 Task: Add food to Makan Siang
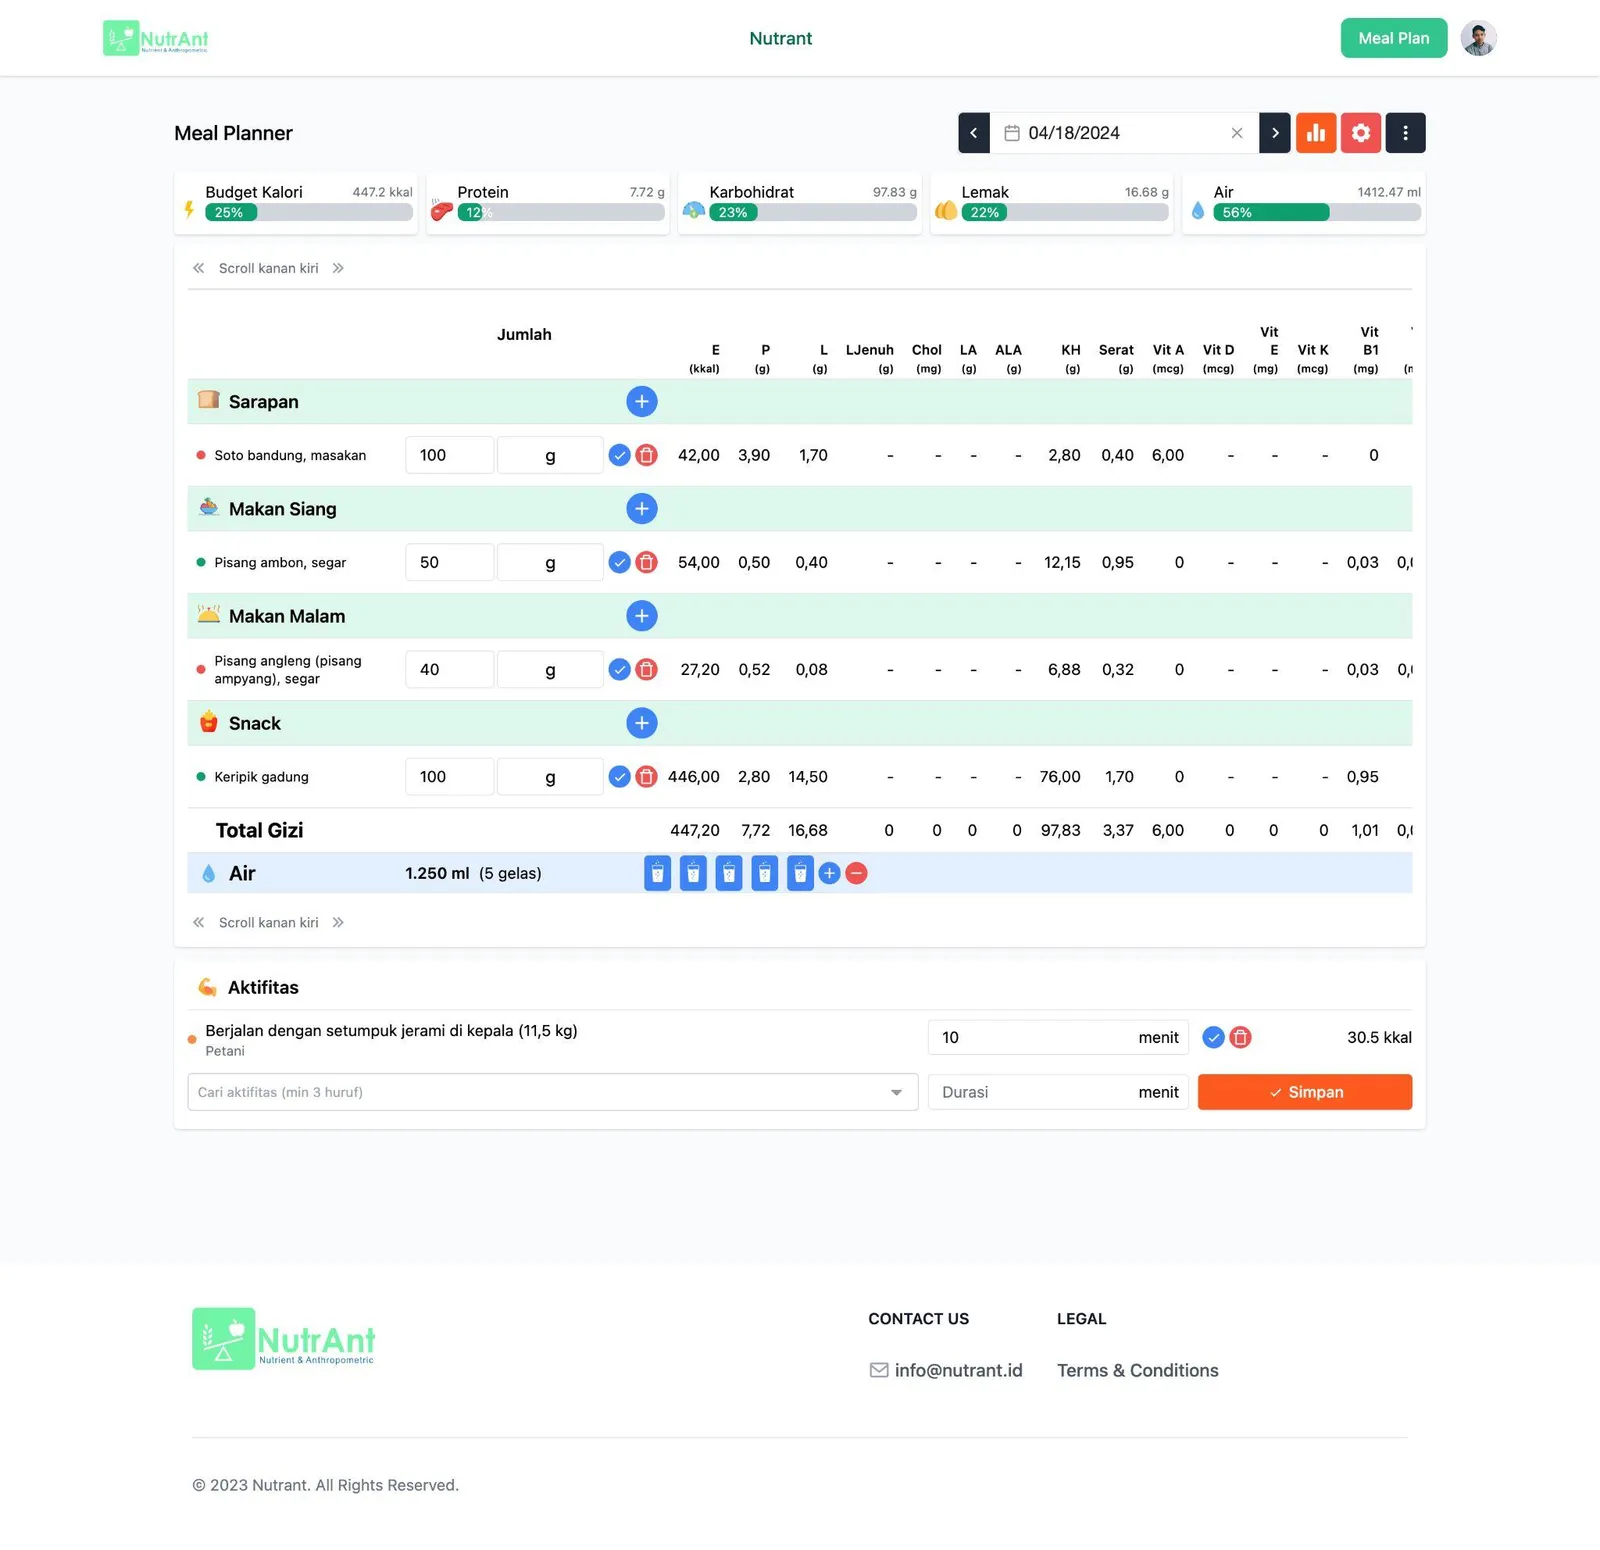[x=642, y=508]
